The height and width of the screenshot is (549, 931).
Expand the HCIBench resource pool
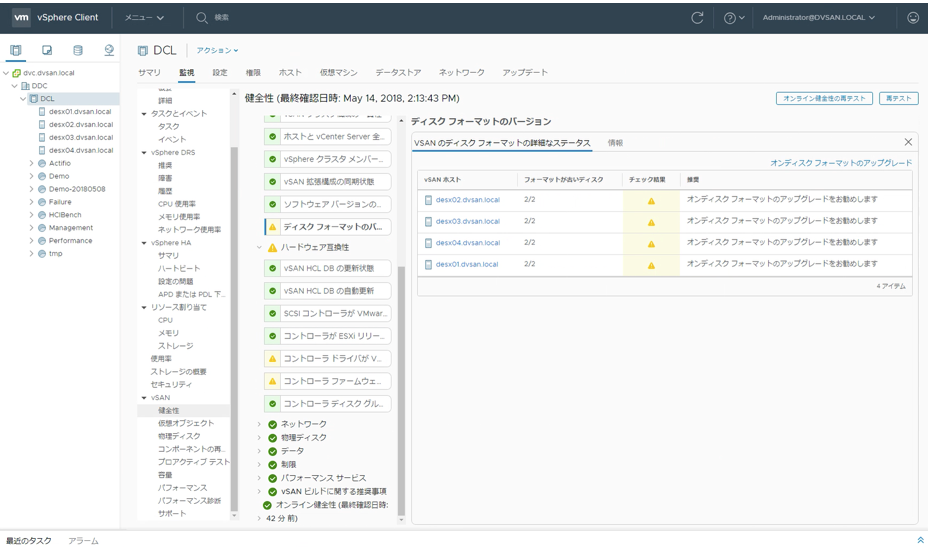click(x=31, y=215)
